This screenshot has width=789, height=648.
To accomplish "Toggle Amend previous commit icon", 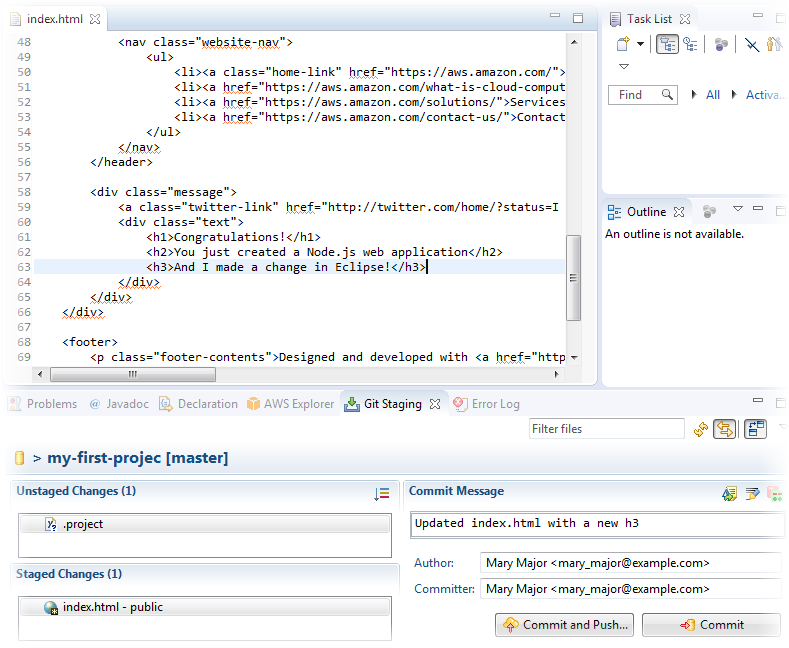I will 730,494.
